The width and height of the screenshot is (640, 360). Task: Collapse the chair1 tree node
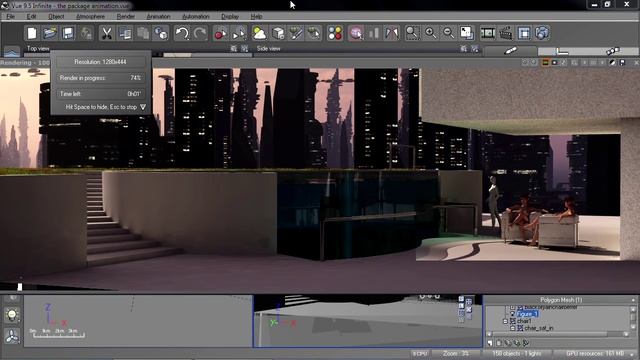(x=505, y=321)
